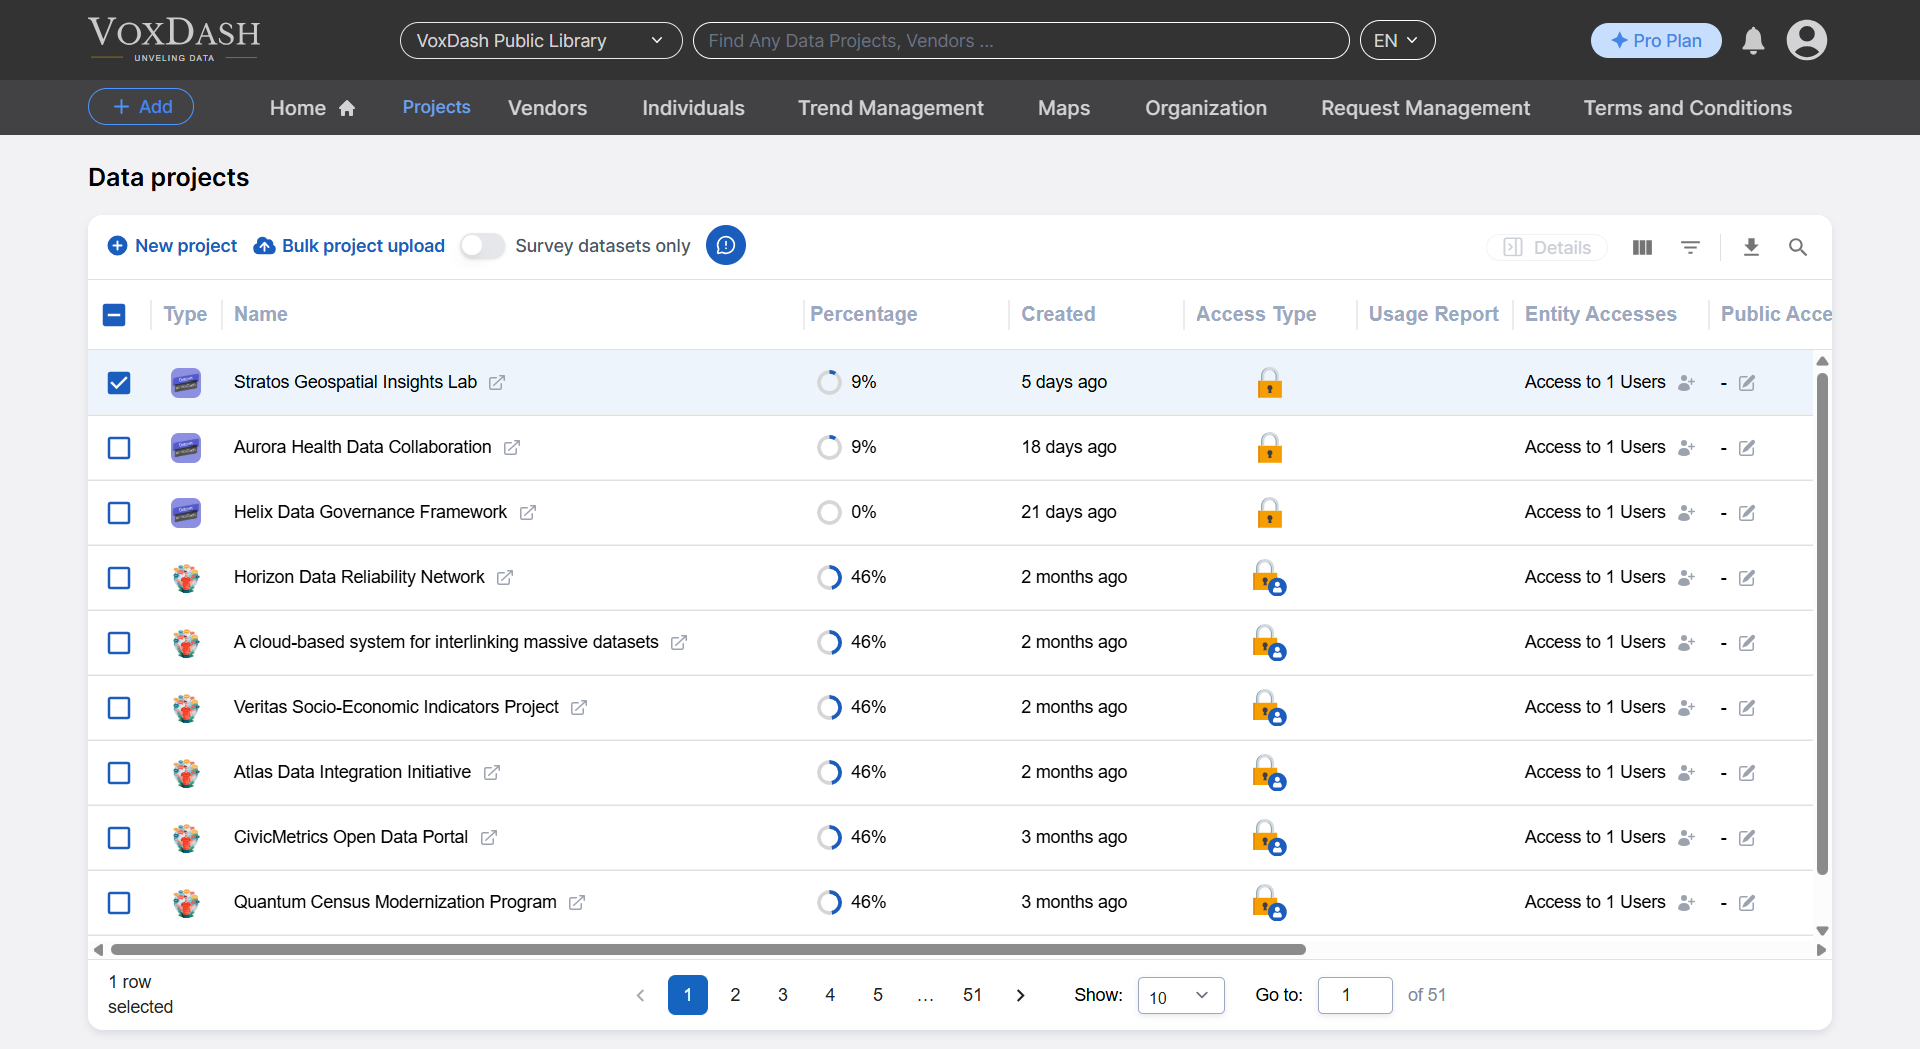This screenshot has width=1920, height=1049.
Task: Open the EN language dropdown
Action: [x=1396, y=41]
